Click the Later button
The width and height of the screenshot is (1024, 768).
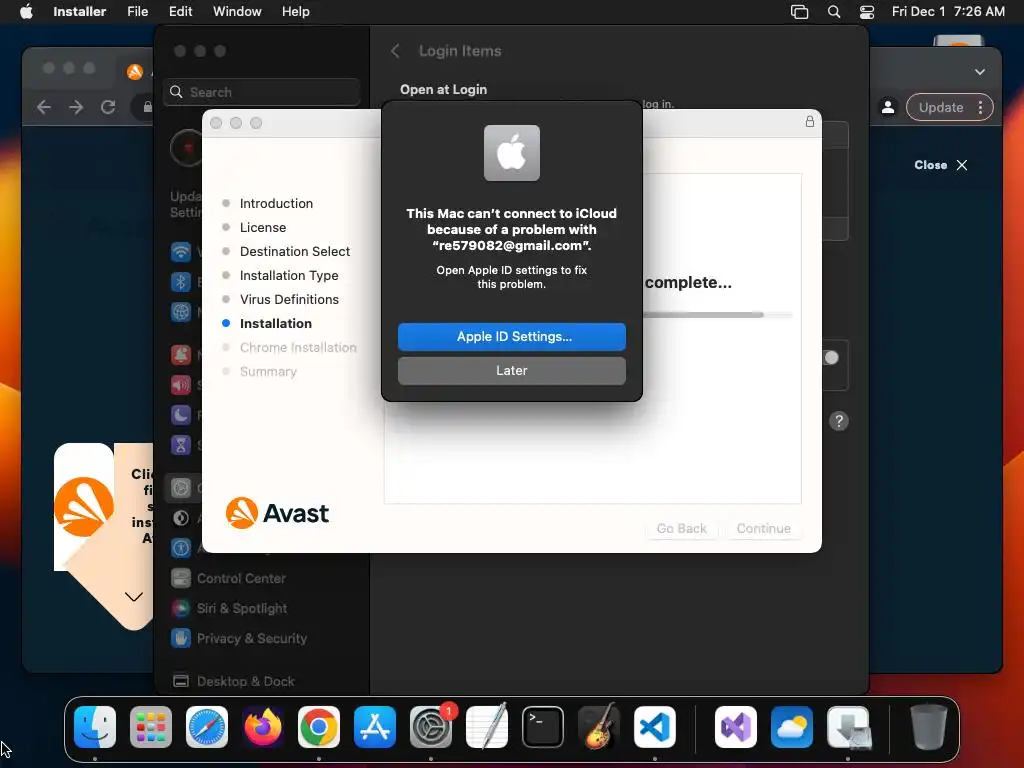tap(511, 370)
